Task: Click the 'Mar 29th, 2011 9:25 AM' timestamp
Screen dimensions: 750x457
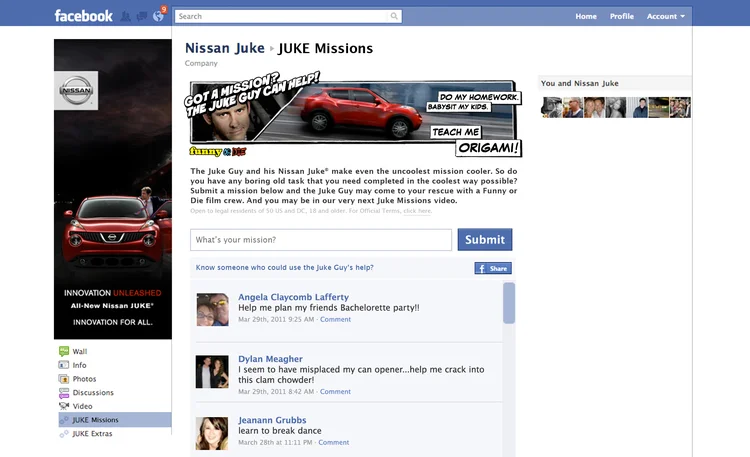Action: tap(276, 319)
